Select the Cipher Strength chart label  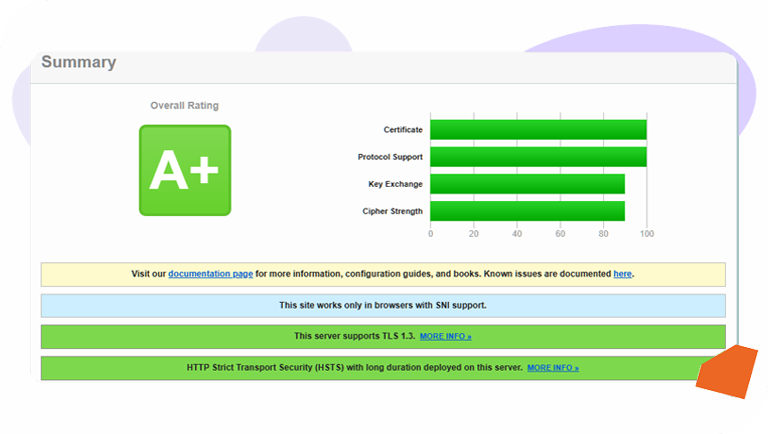click(392, 211)
